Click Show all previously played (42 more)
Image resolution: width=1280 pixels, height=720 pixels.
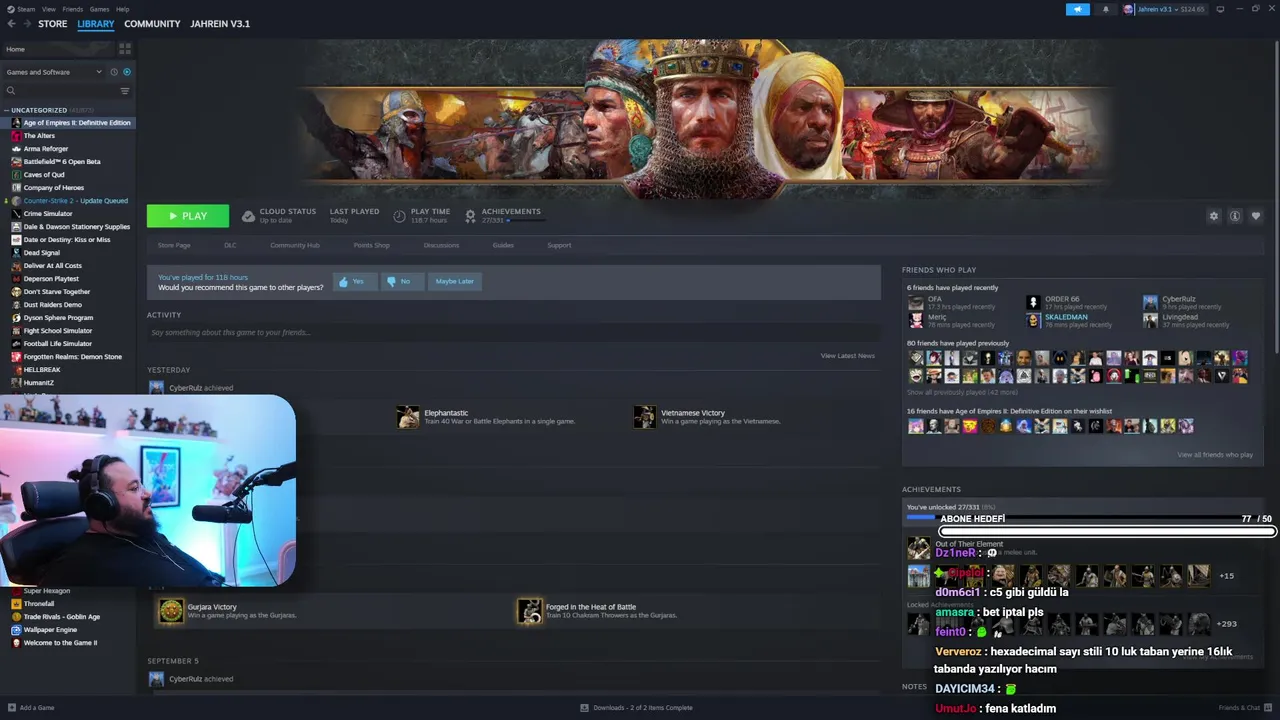(962, 393)
